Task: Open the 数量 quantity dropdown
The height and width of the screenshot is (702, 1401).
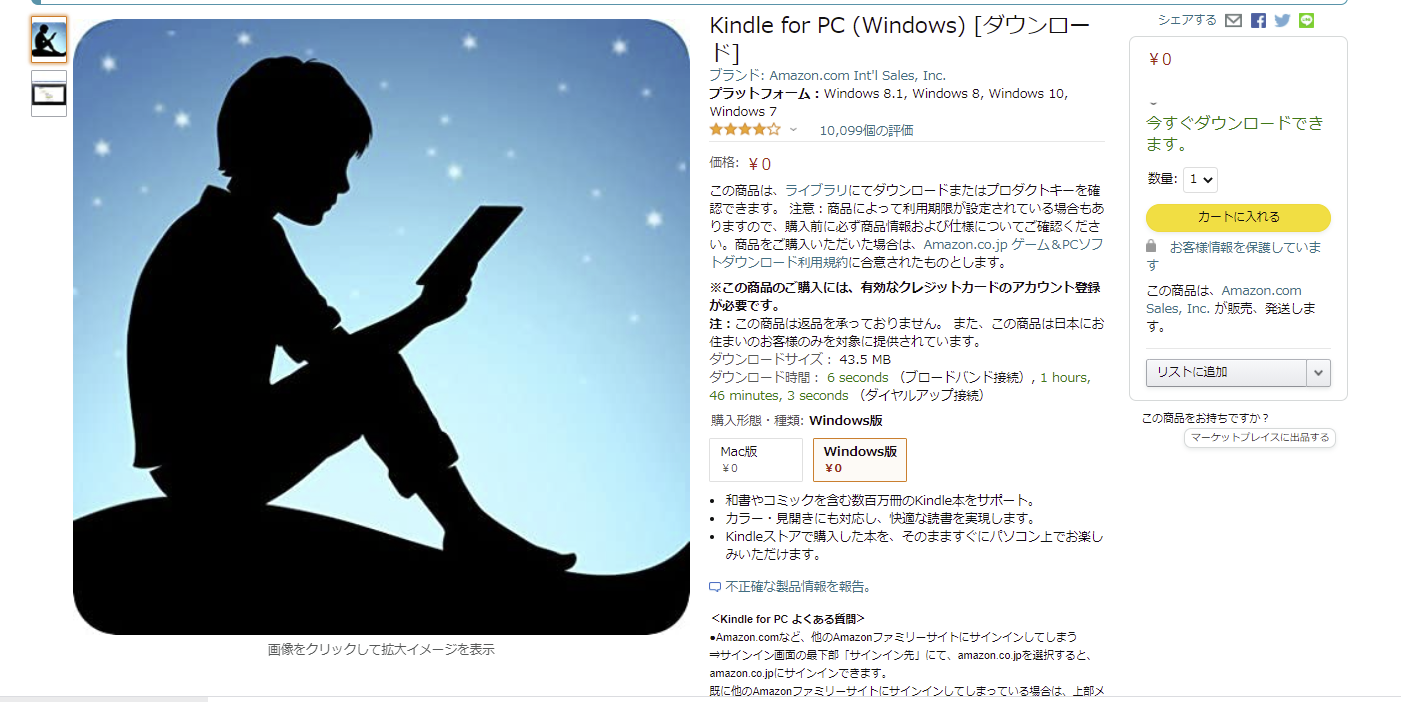Action: (1200, 180)
